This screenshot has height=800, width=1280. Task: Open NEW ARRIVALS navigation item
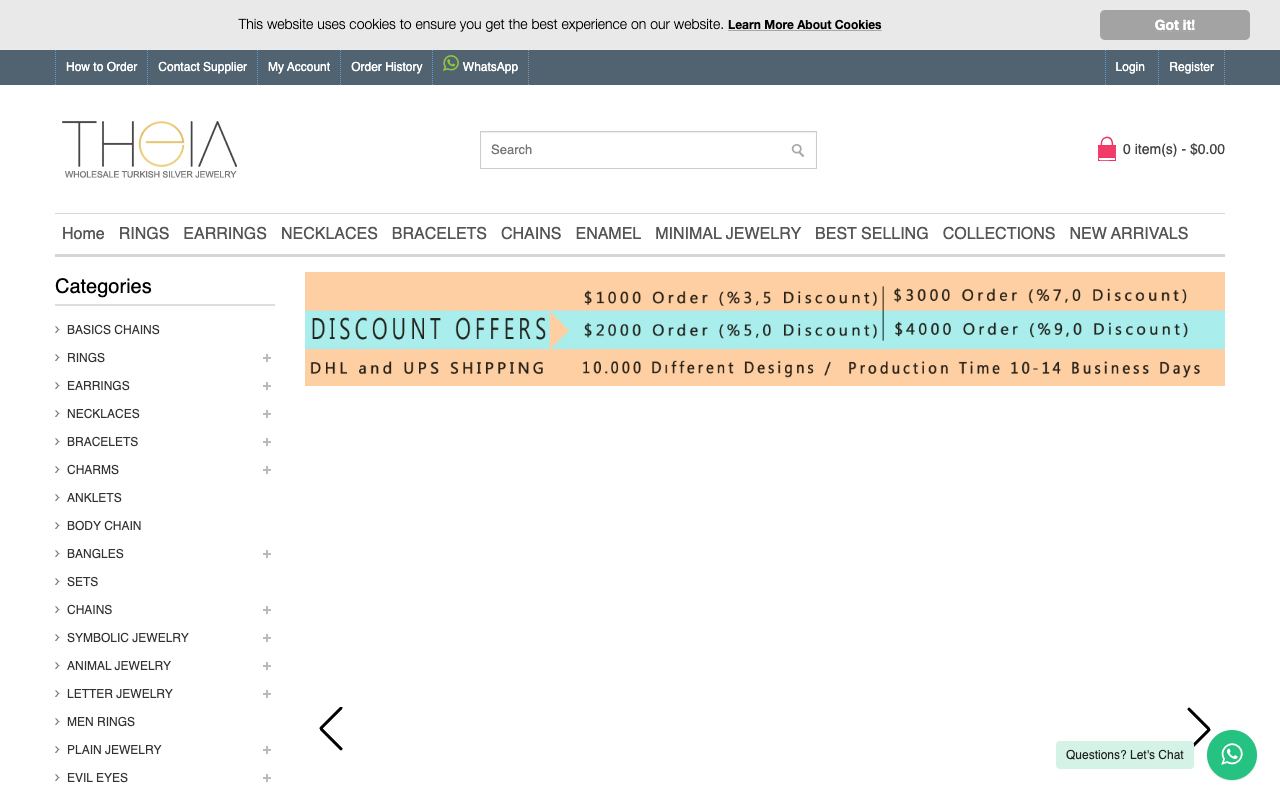coord(1129,233)
